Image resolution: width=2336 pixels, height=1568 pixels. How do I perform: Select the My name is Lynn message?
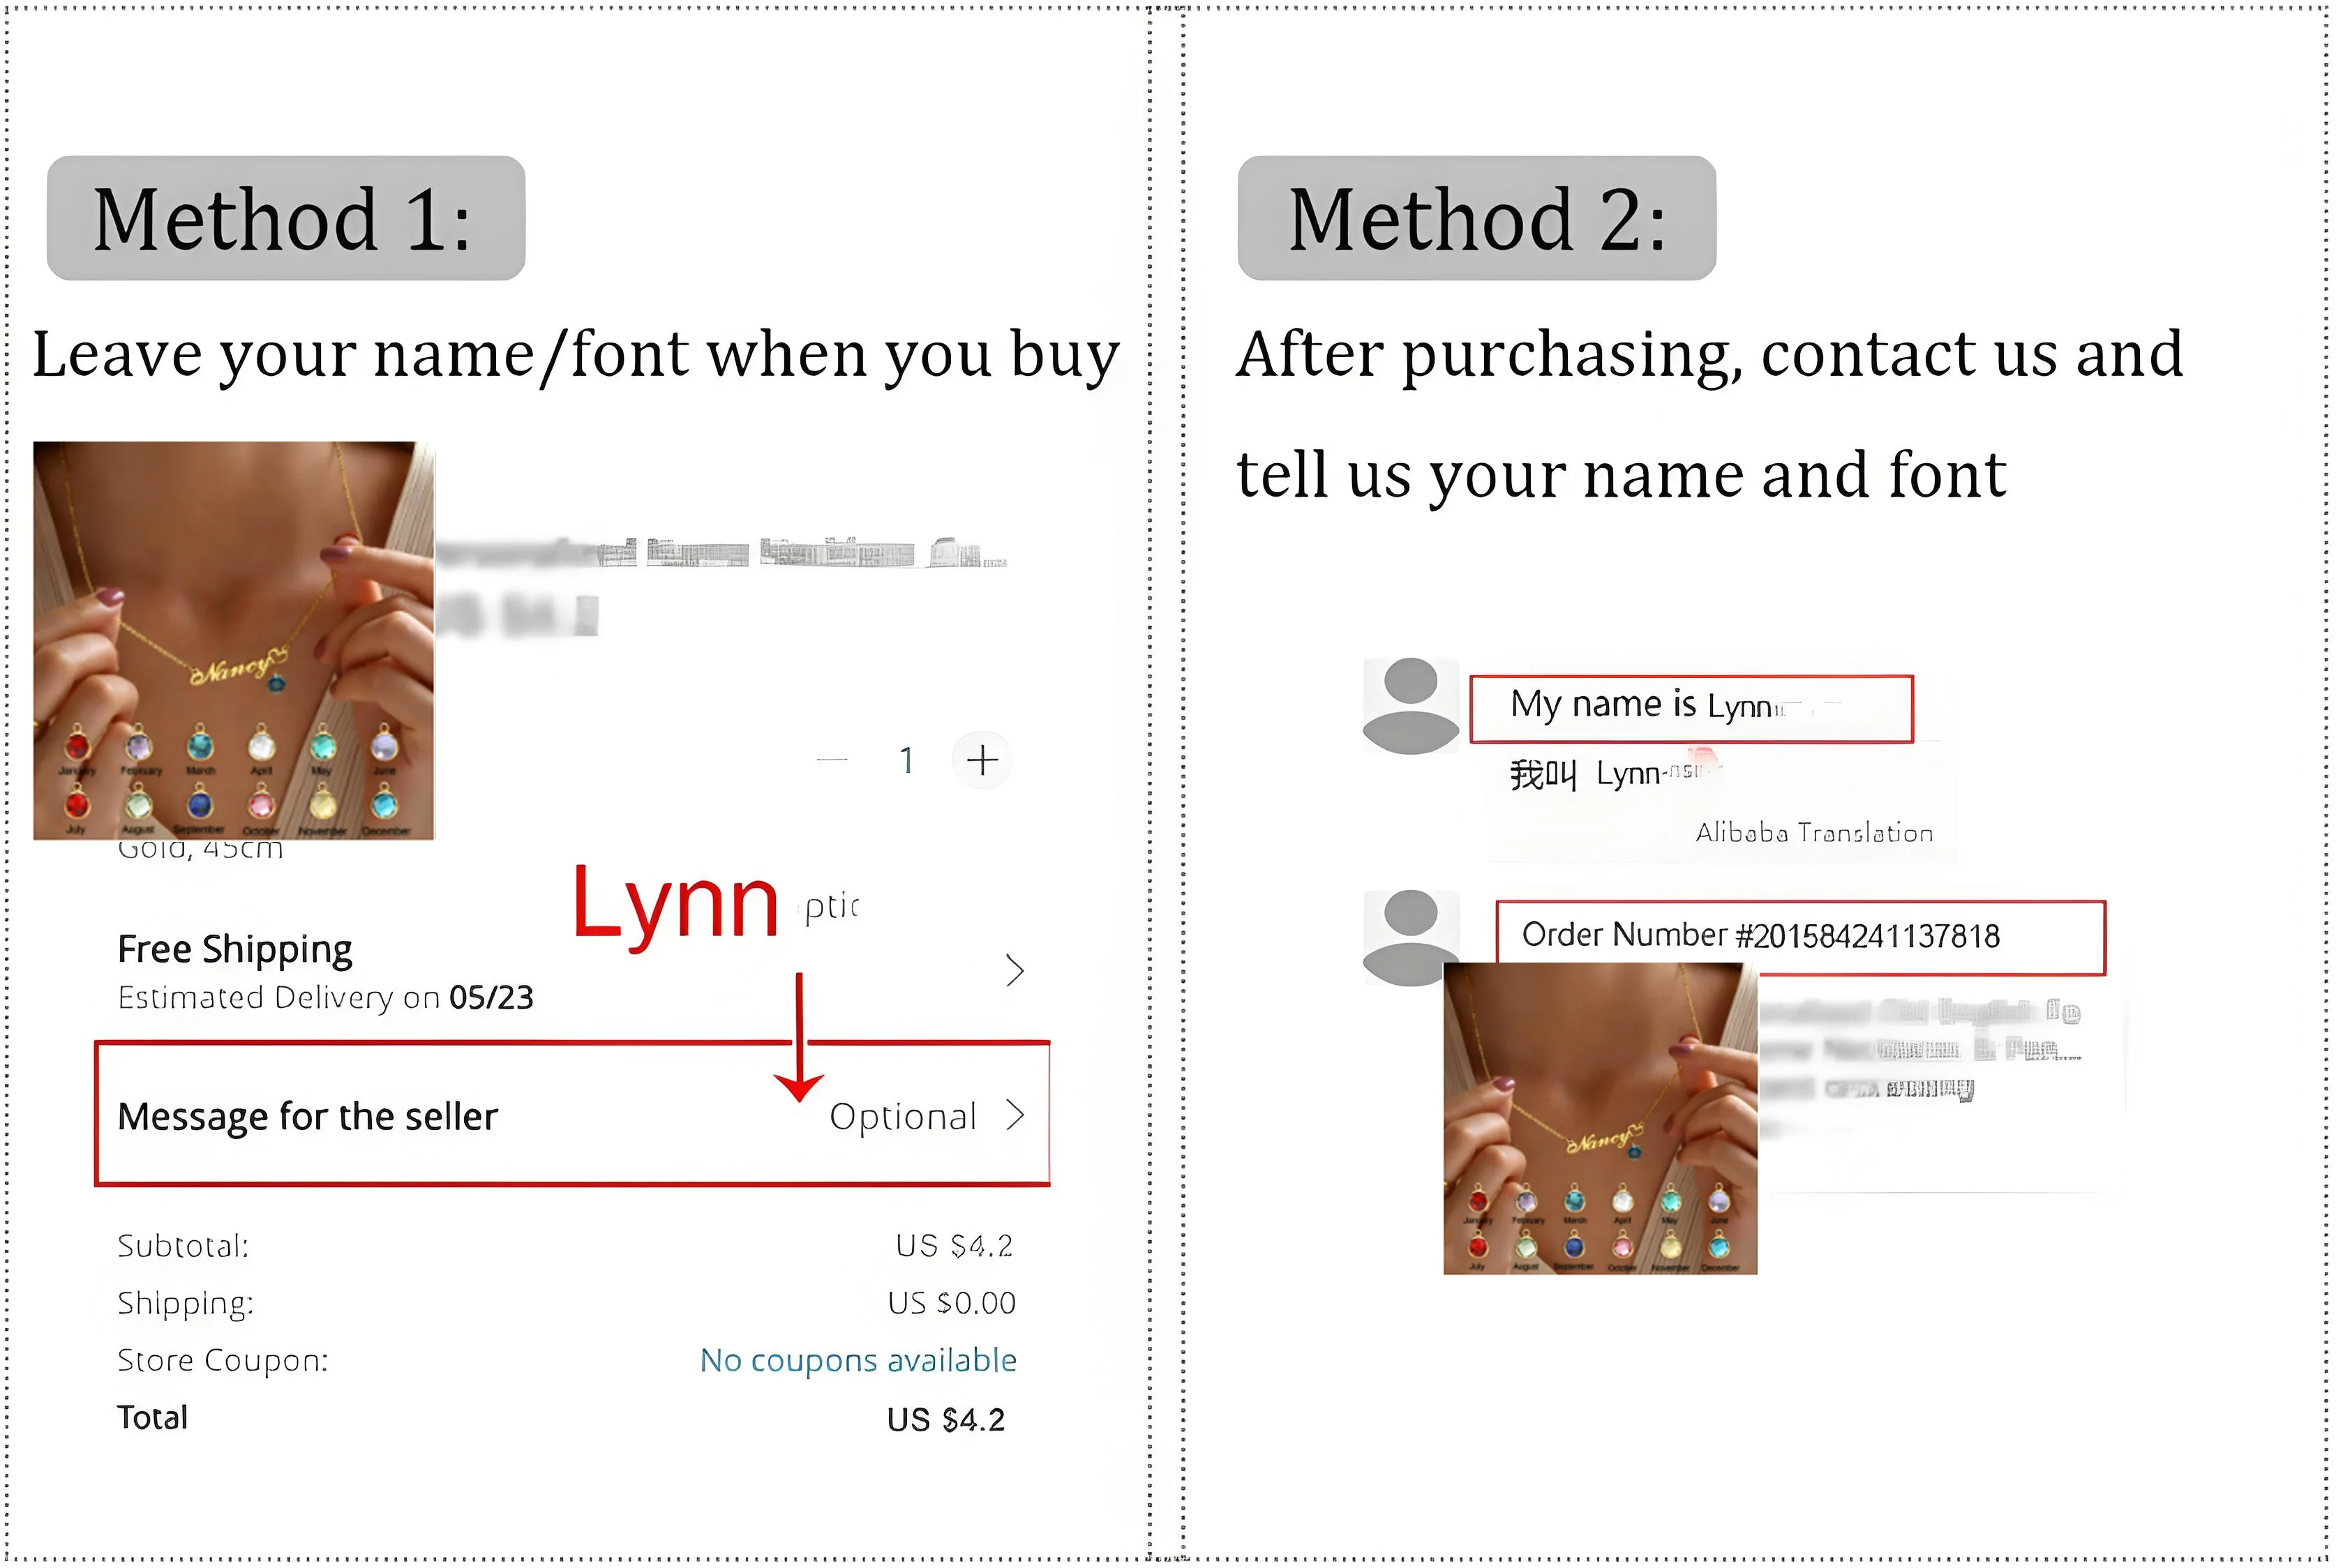pos(1691,709)
